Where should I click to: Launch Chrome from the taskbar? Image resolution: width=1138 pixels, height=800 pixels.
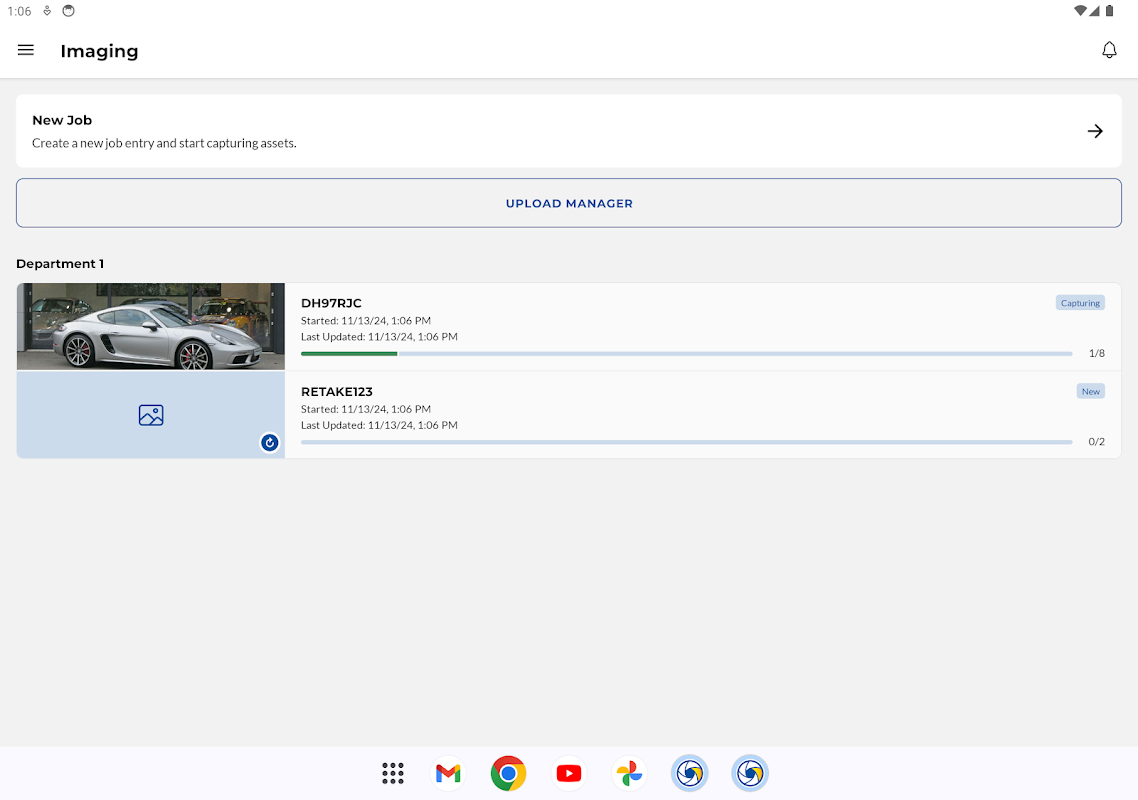(508, 773)
